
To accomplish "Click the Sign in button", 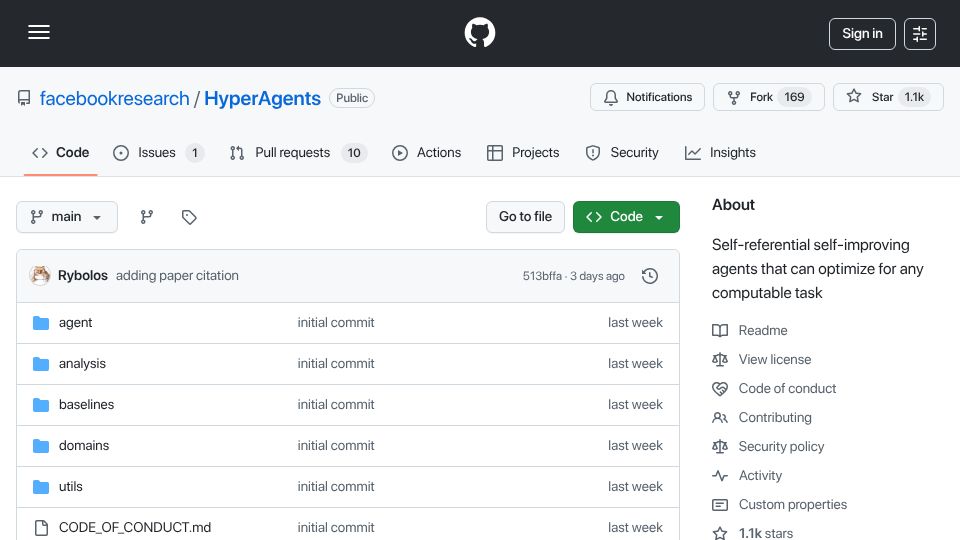I will coord(862,34).
